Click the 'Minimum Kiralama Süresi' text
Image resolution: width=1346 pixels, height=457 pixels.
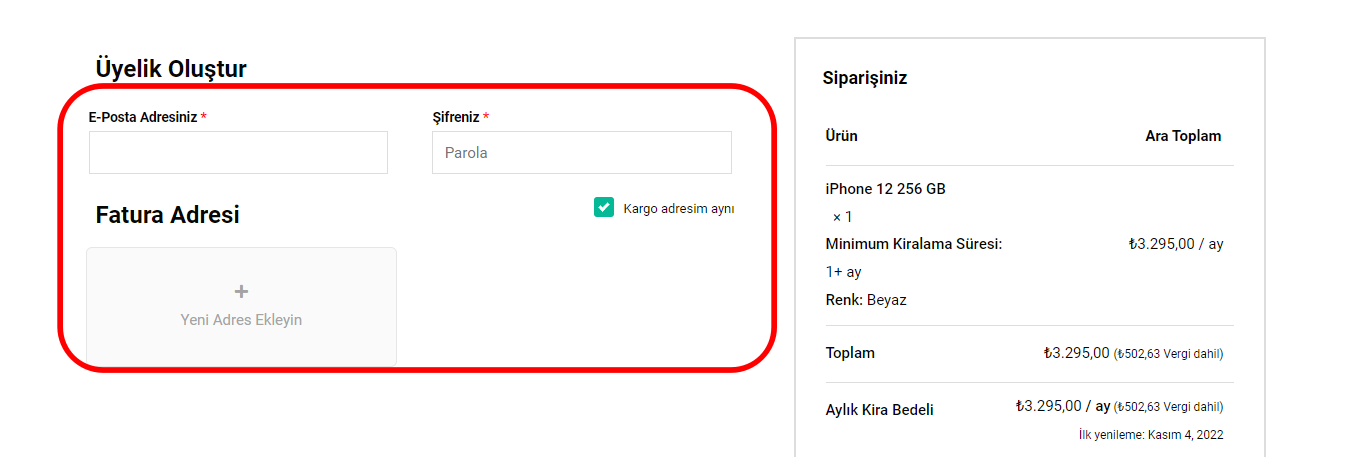[913, 244]
